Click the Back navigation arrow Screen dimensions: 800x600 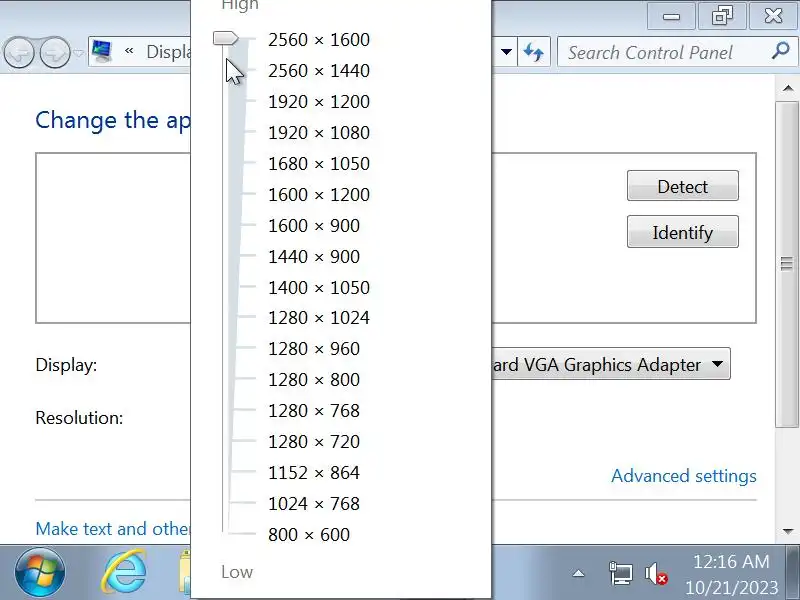click(x=19, y=52)
